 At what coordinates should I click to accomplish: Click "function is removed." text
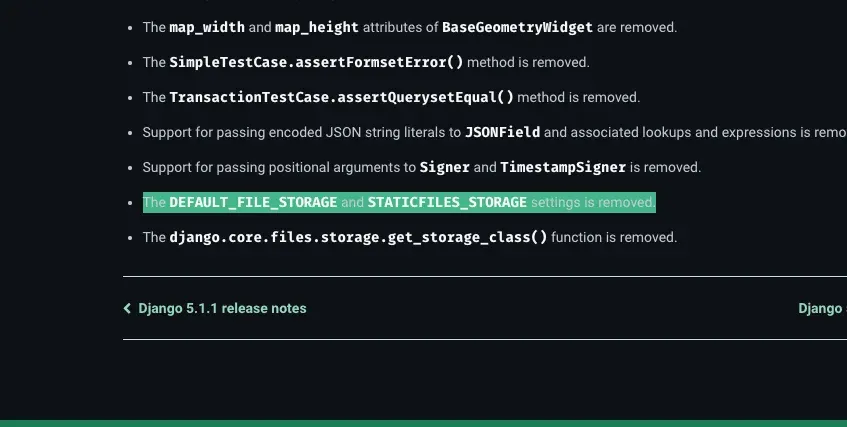pos(614,237)
